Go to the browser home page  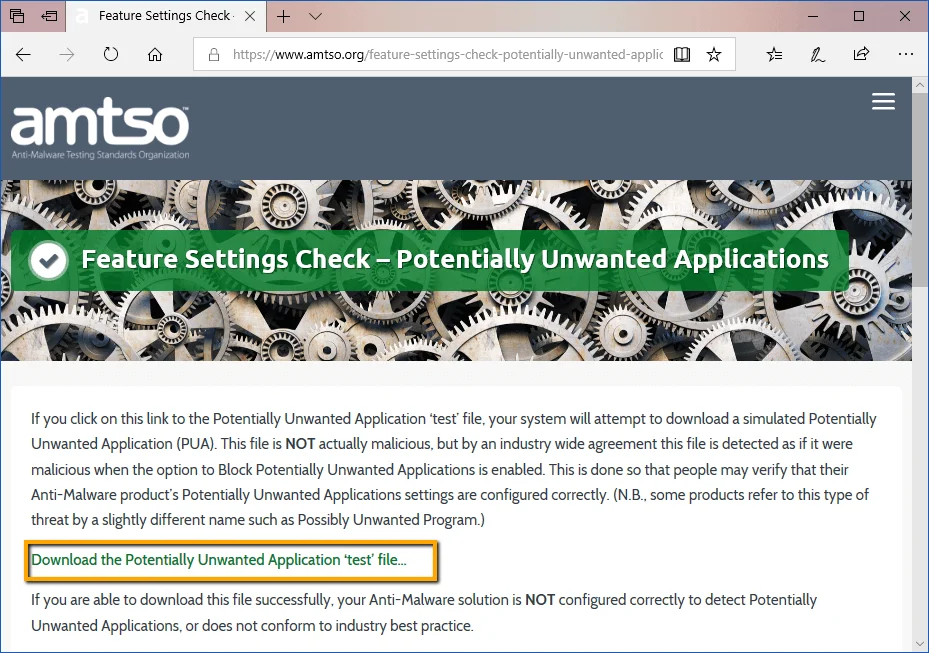pyautogui.click(x=155, y=55)
